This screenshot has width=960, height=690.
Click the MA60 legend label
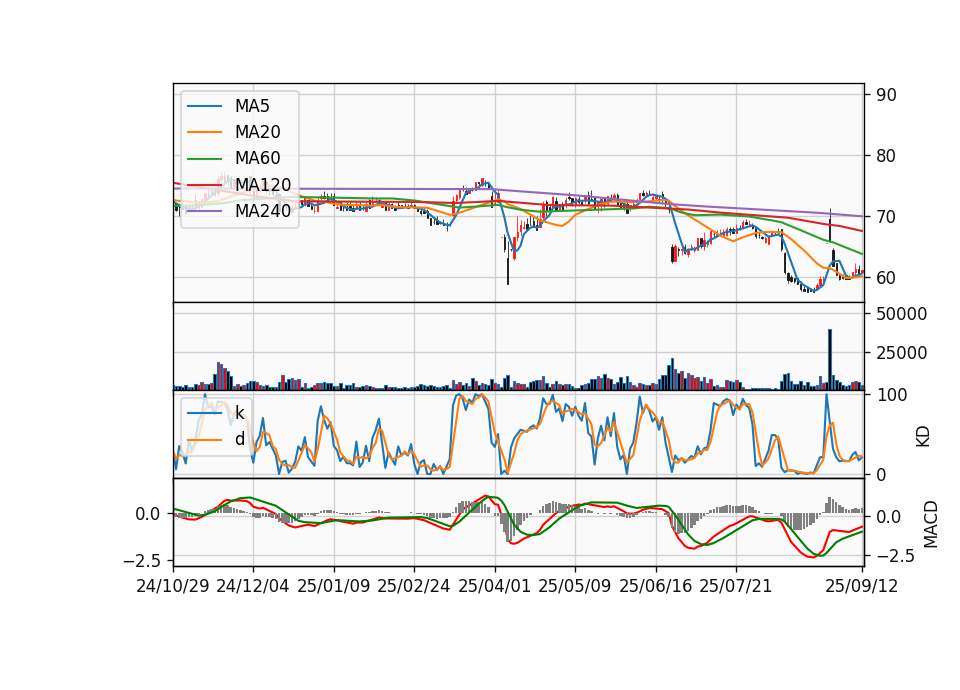pos(257,158)
